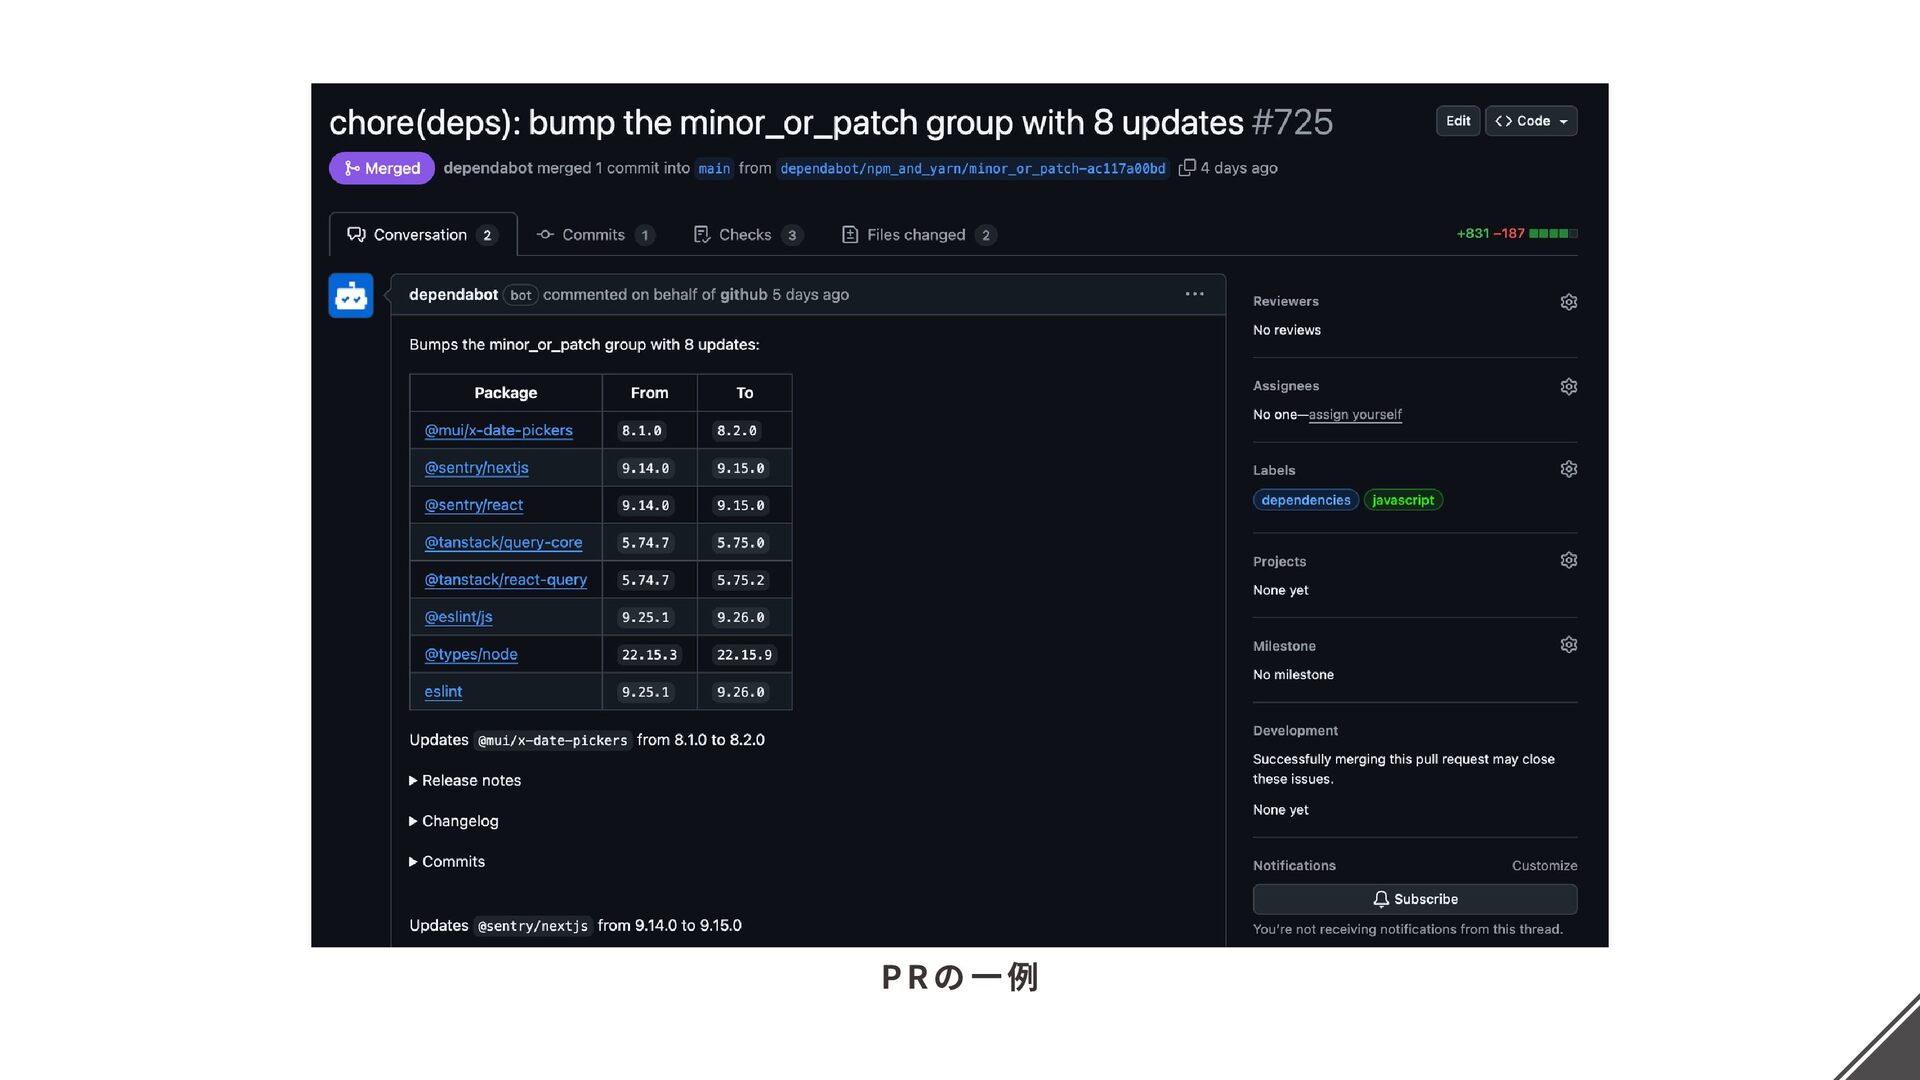Switch to the Files changed tab
Image resolution: width=1920 pixels, height=1080 pixels.
click(x=919, y=235)
